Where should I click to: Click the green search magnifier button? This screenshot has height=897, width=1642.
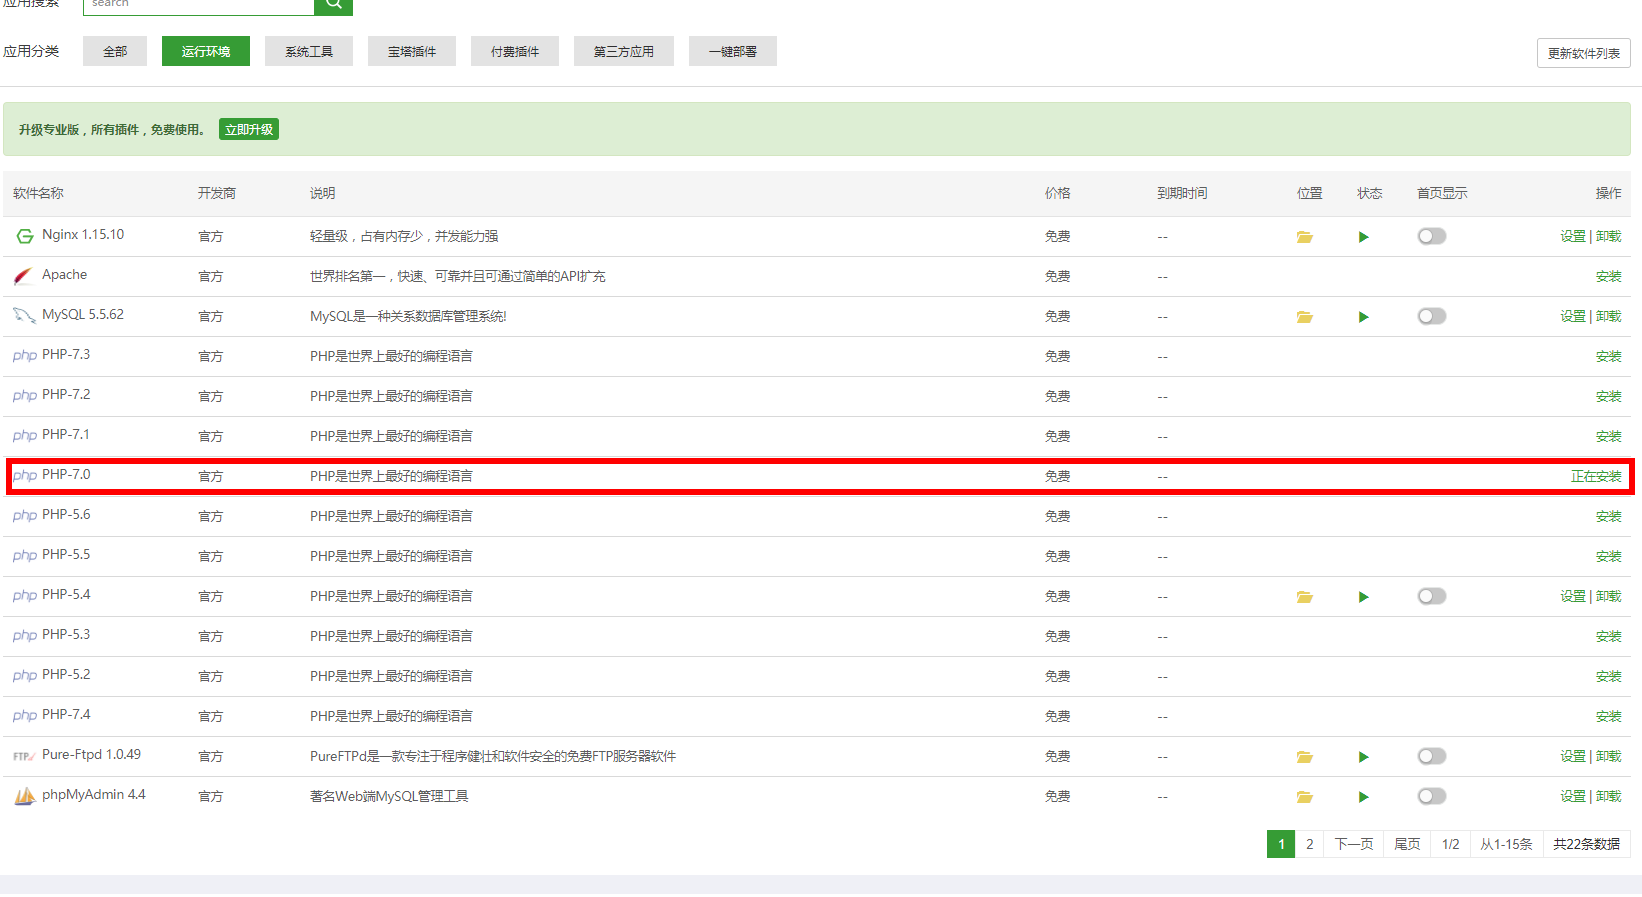coord(333,5)
